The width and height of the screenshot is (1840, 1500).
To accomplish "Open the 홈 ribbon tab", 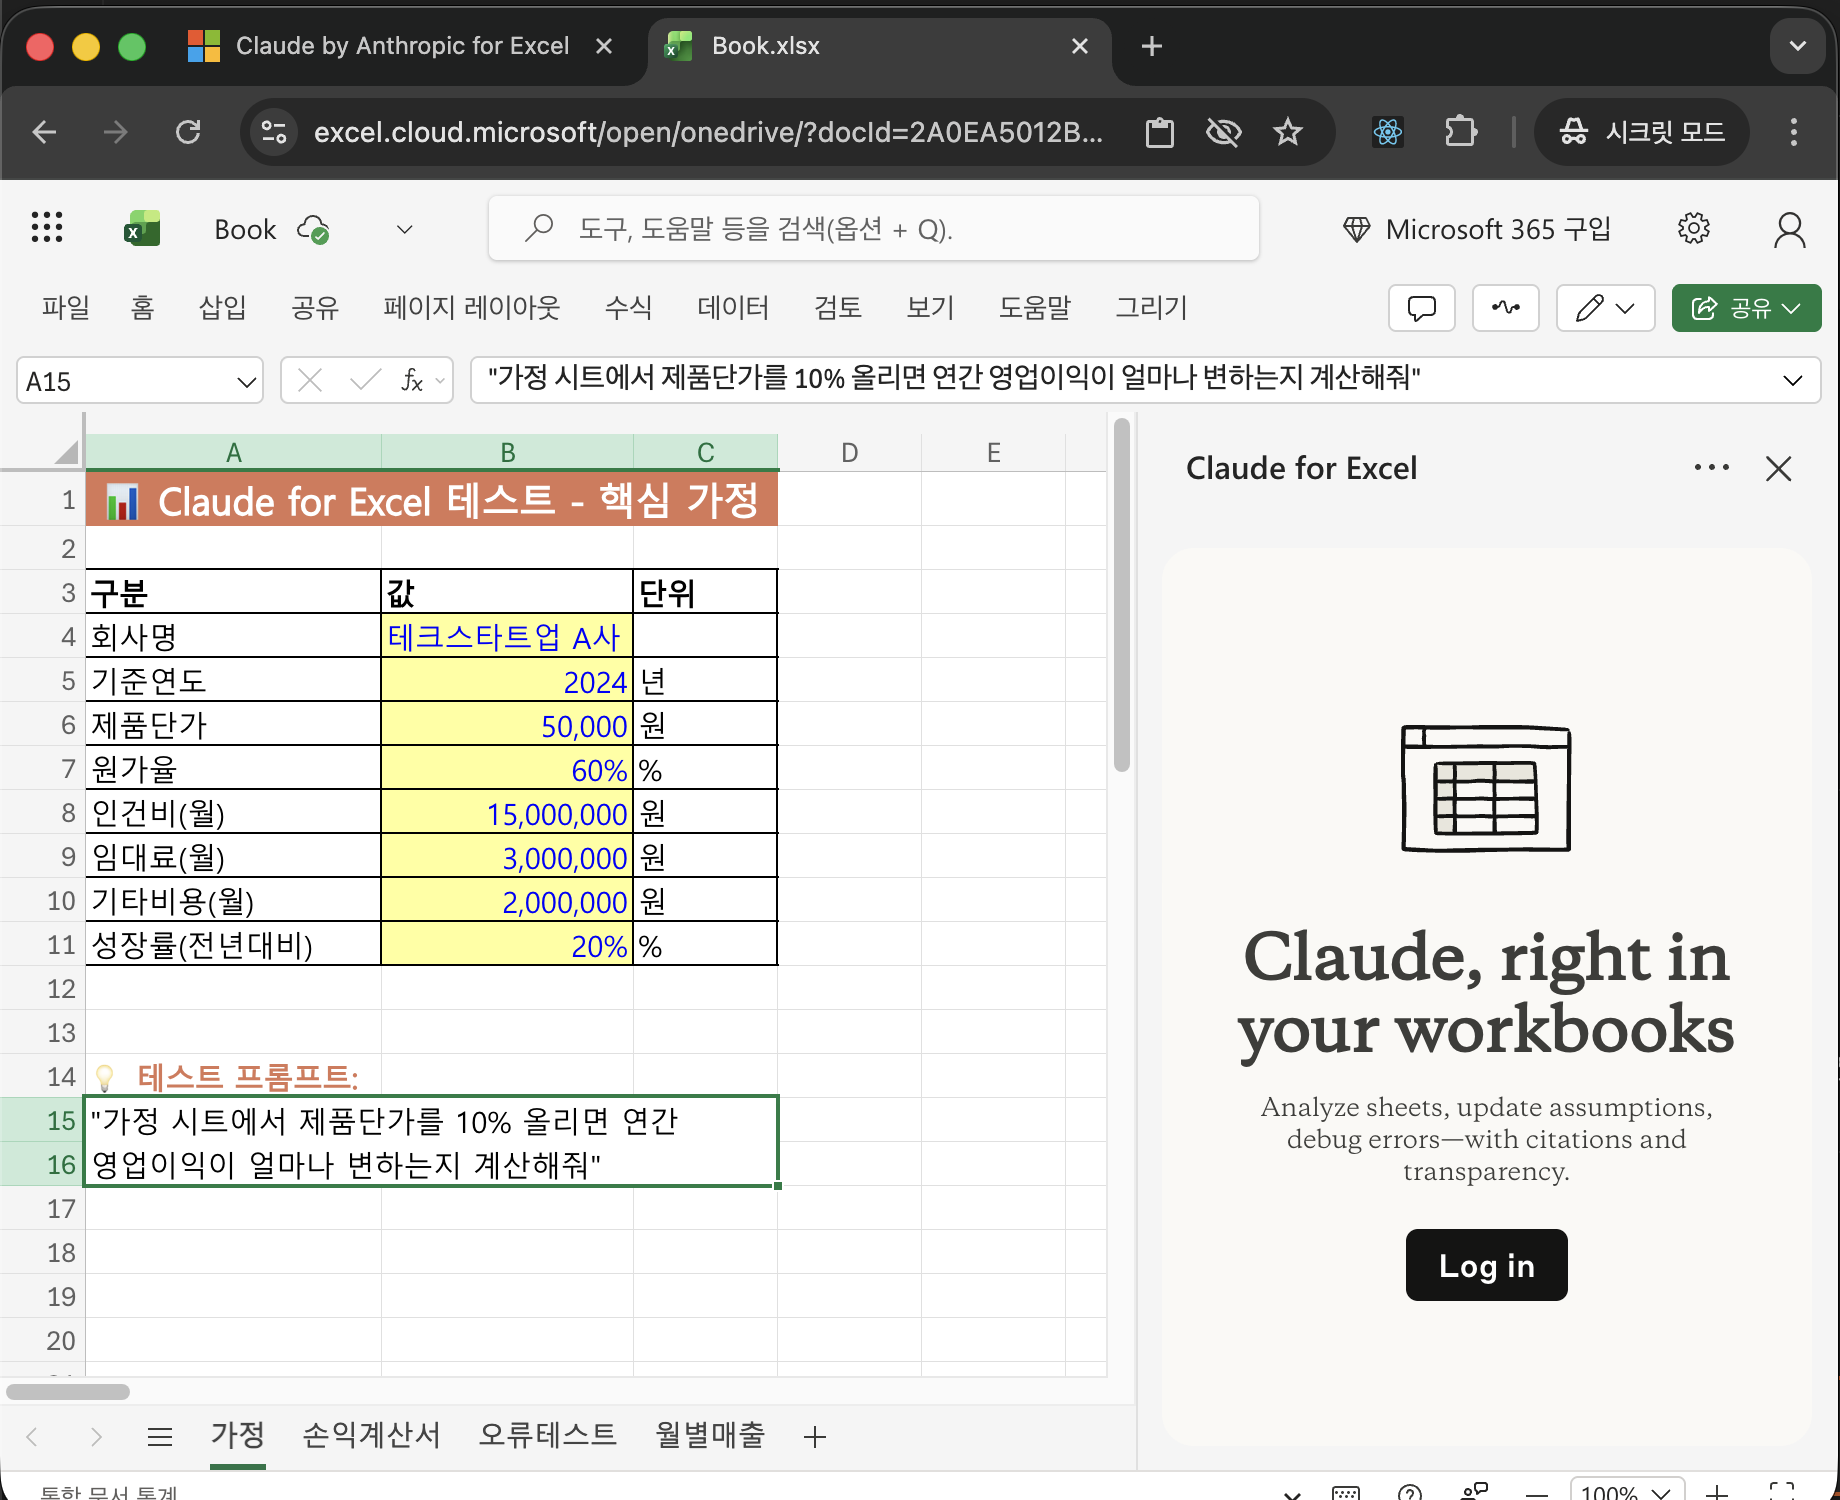I will point(142,307).
